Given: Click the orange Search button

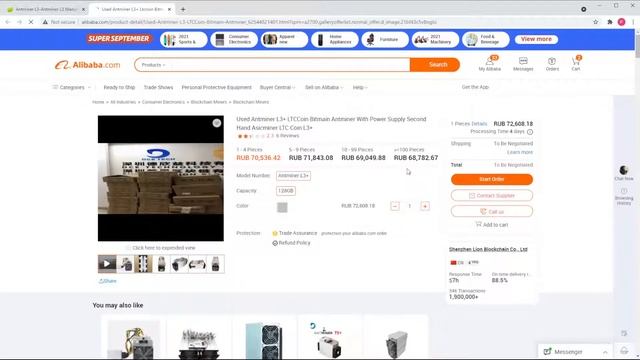Looking at the screenshot, I should pyautogui.click(x=435, y=64).
